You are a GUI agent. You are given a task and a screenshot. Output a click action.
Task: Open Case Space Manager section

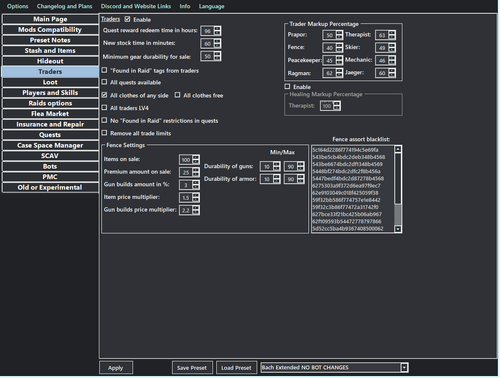50,145
